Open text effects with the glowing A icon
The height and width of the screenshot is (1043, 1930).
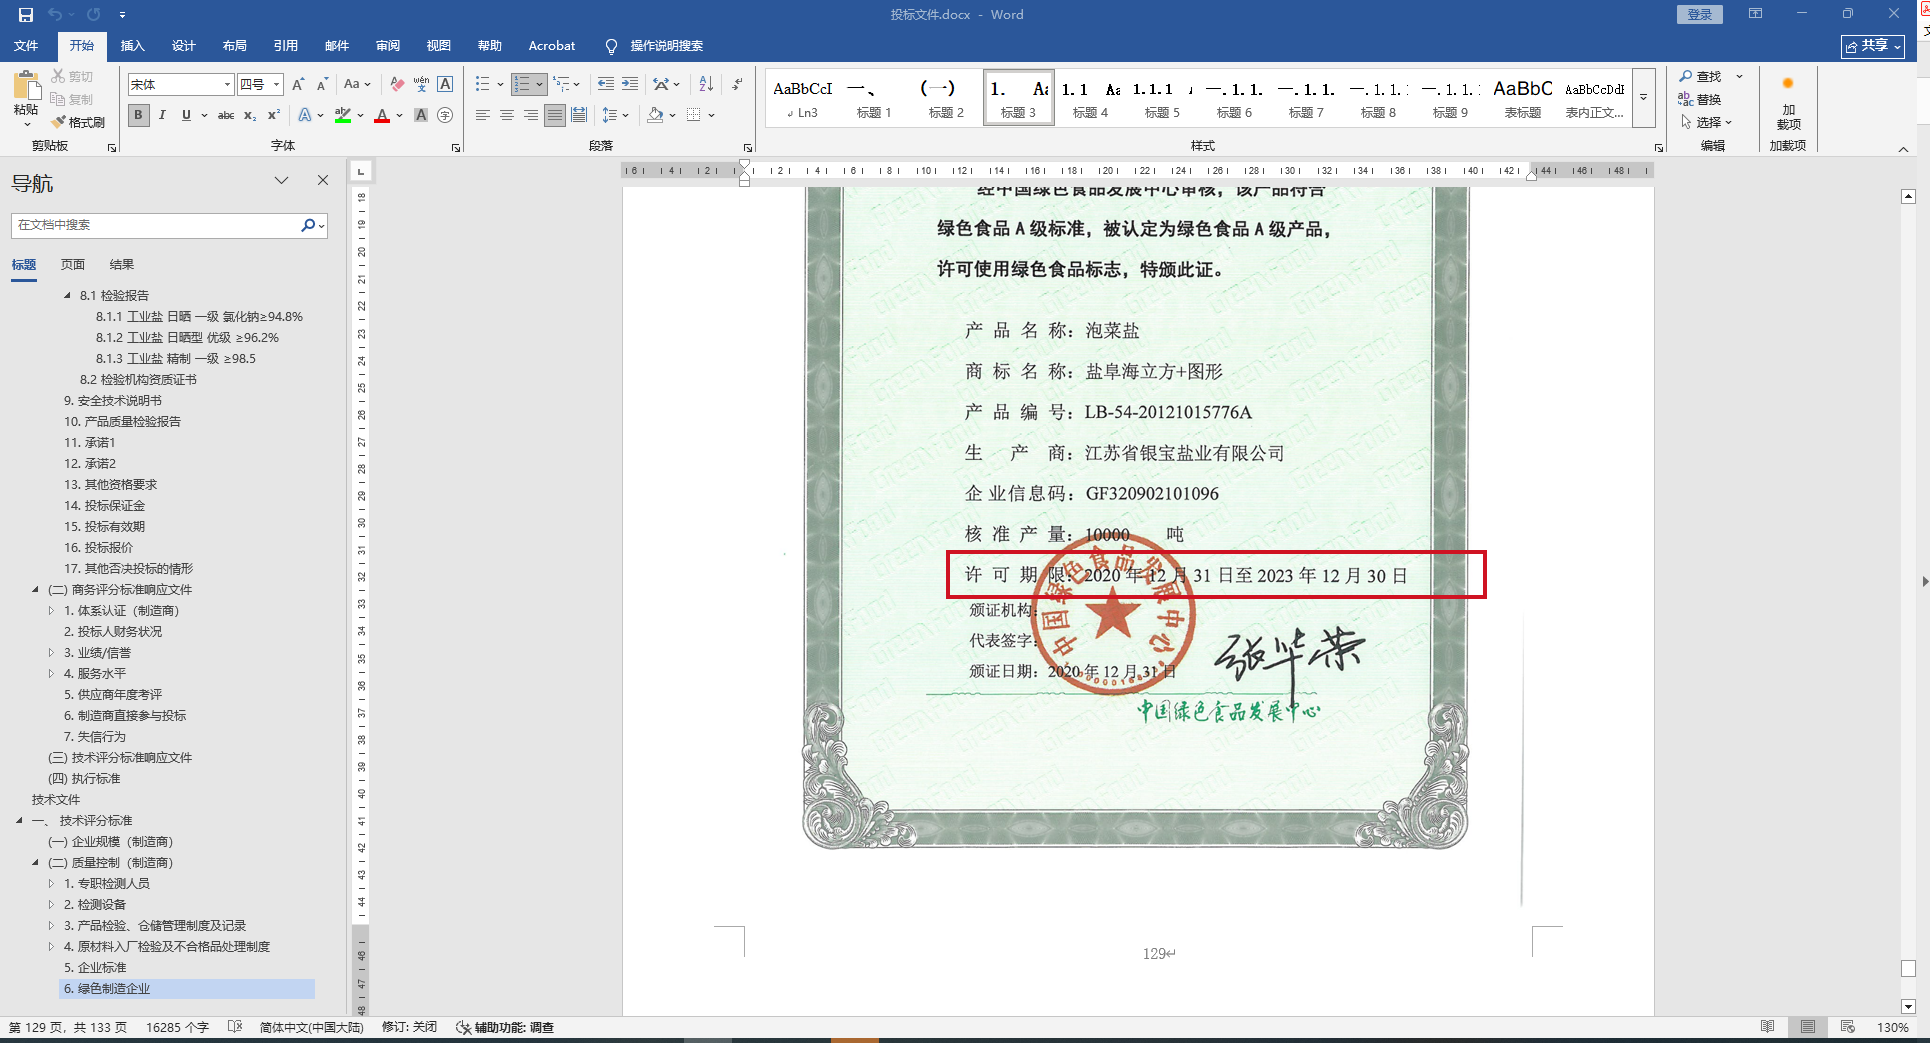[305, 115]
